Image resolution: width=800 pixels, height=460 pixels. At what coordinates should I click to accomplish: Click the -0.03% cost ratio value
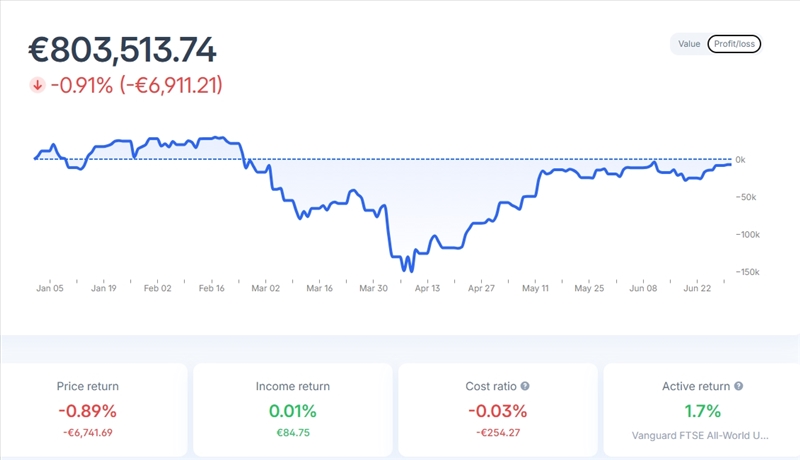(497, 411)
